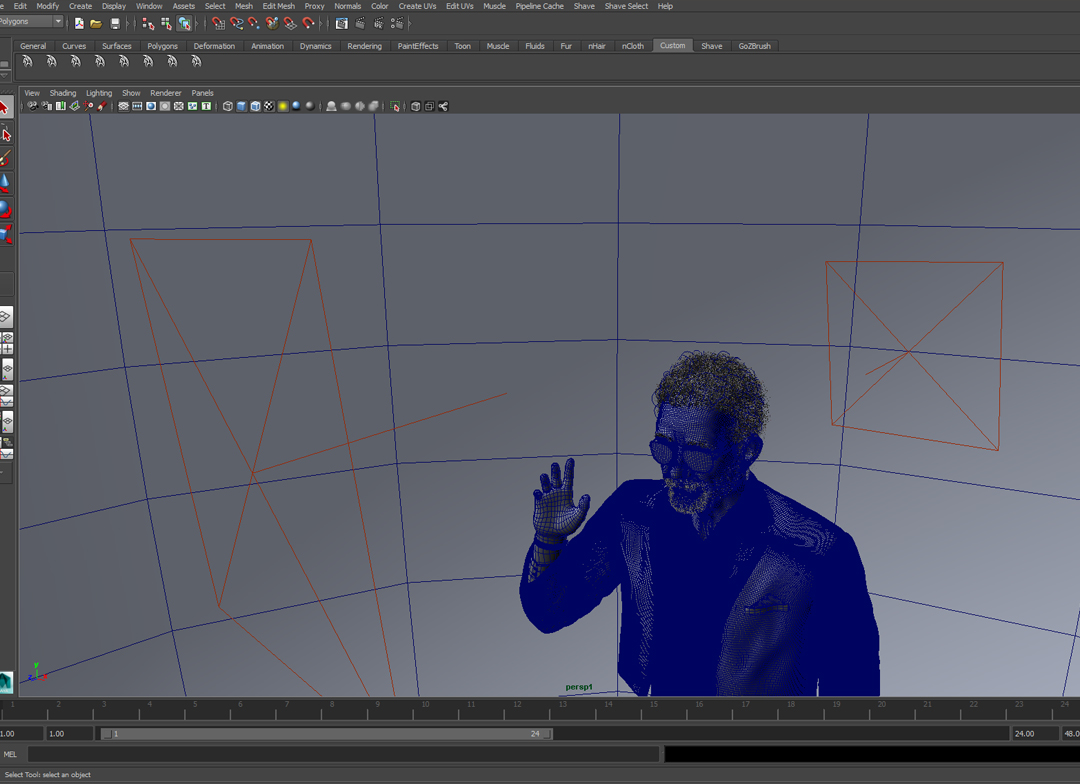Toggle wireframe on shaded
This screenshot has width=1080, height=784.
tap(256, 106)
